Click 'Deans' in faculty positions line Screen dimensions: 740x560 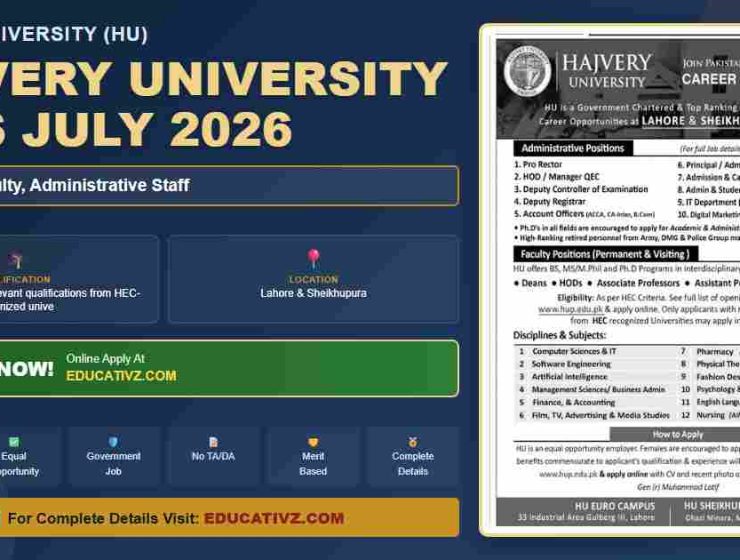click(x=534, y=283)
